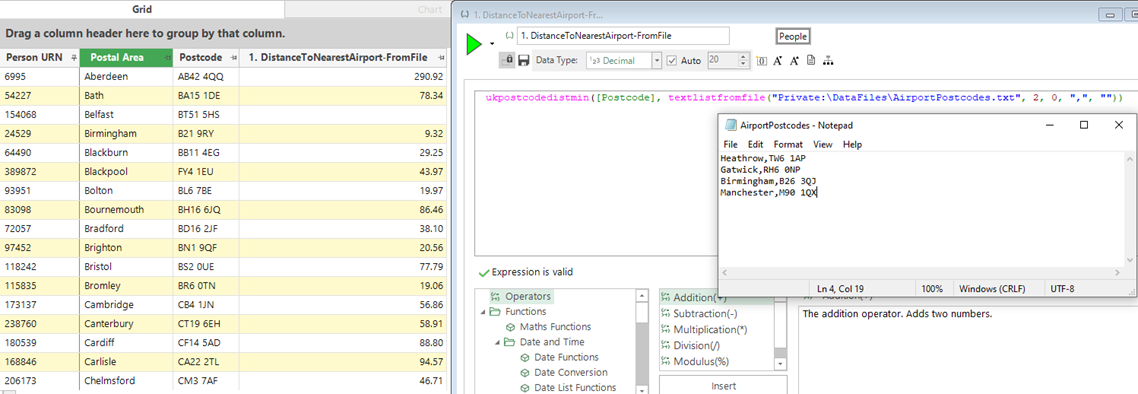Select Date Functions tree item

pyautogui.click(x=566, y=357)
